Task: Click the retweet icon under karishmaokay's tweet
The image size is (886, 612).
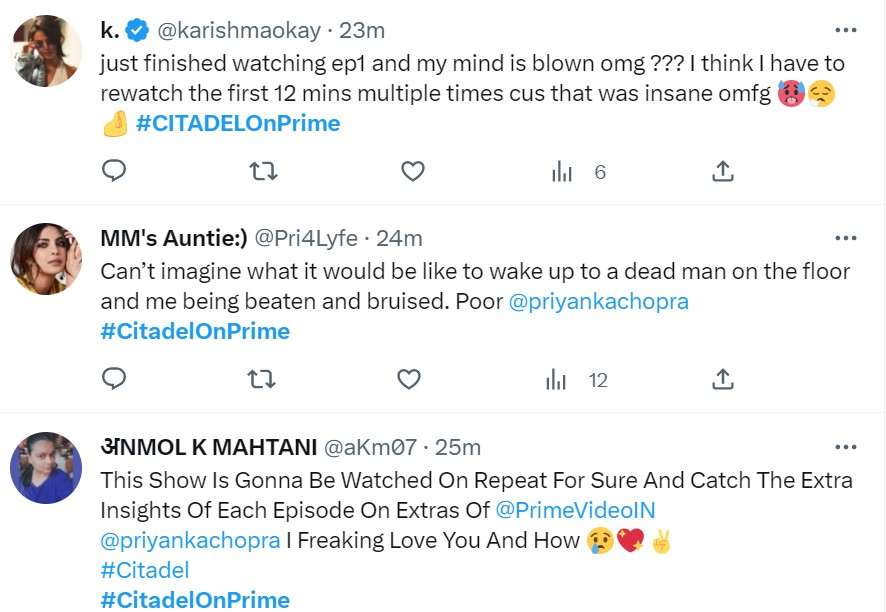Action: 263,171
